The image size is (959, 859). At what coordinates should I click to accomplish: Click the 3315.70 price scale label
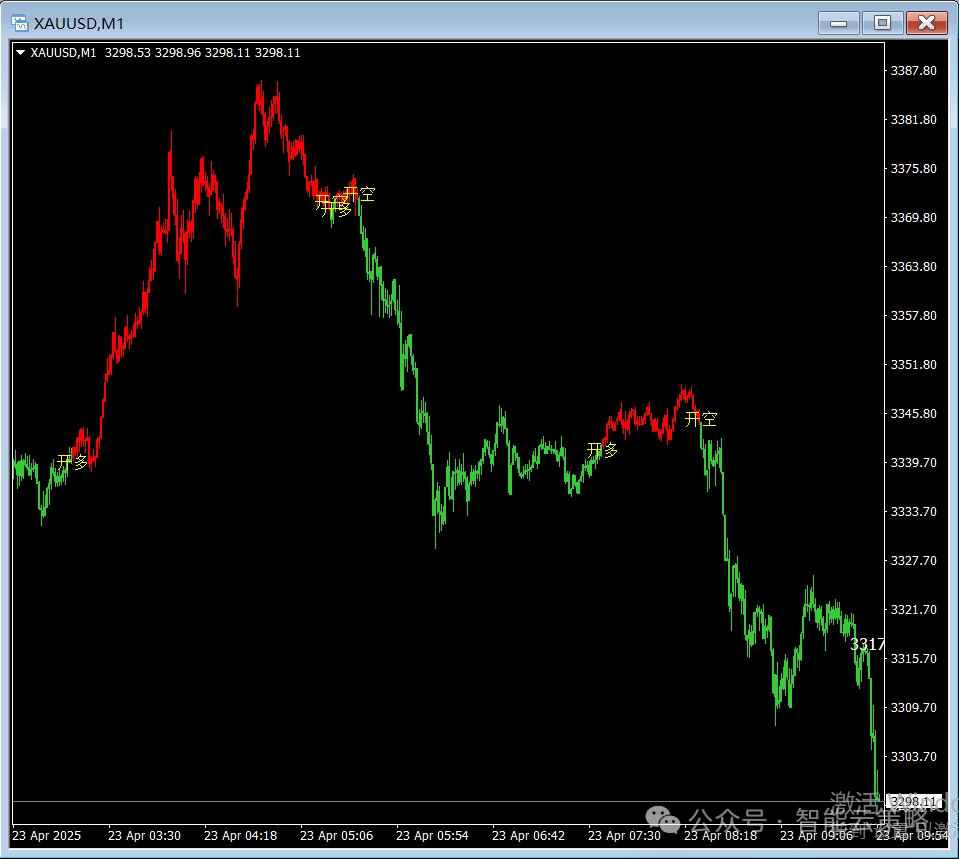[x=913, y=658]
